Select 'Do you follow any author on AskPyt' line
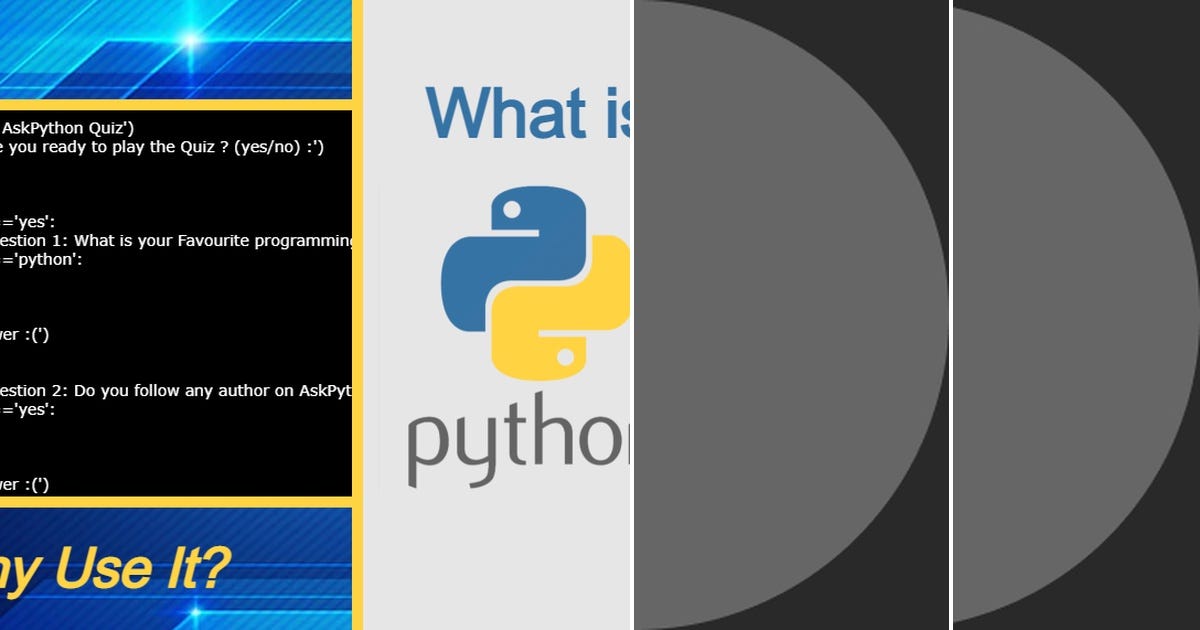The height and width of the screenshot is (630, 1200). [176, 391]
